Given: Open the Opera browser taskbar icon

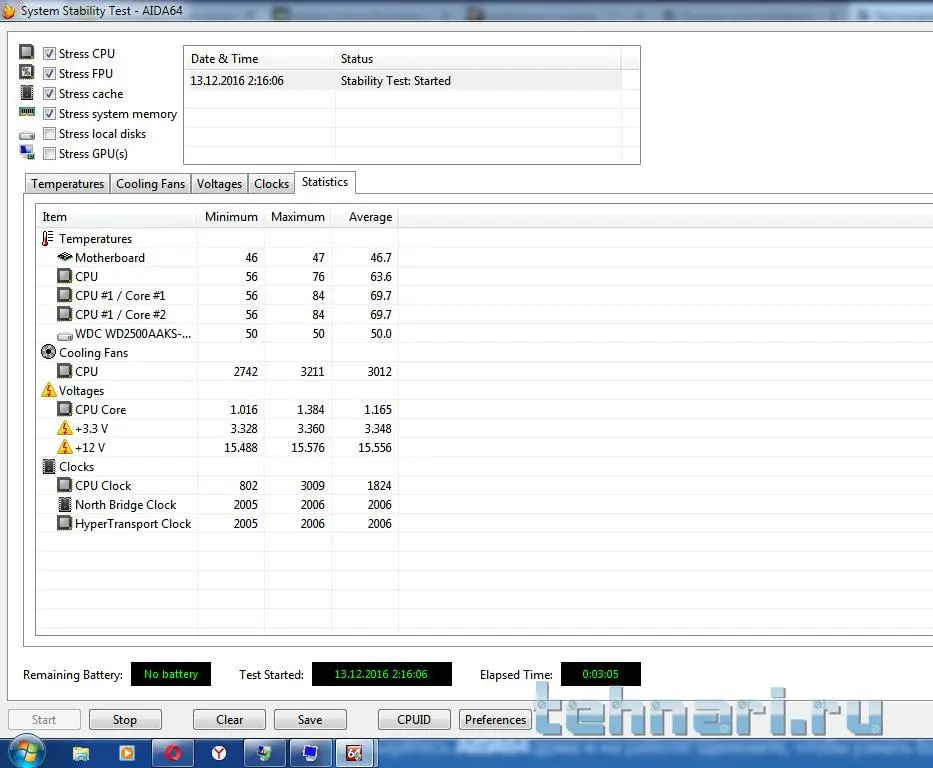Looking at the screenshot, I should [173, 754].
